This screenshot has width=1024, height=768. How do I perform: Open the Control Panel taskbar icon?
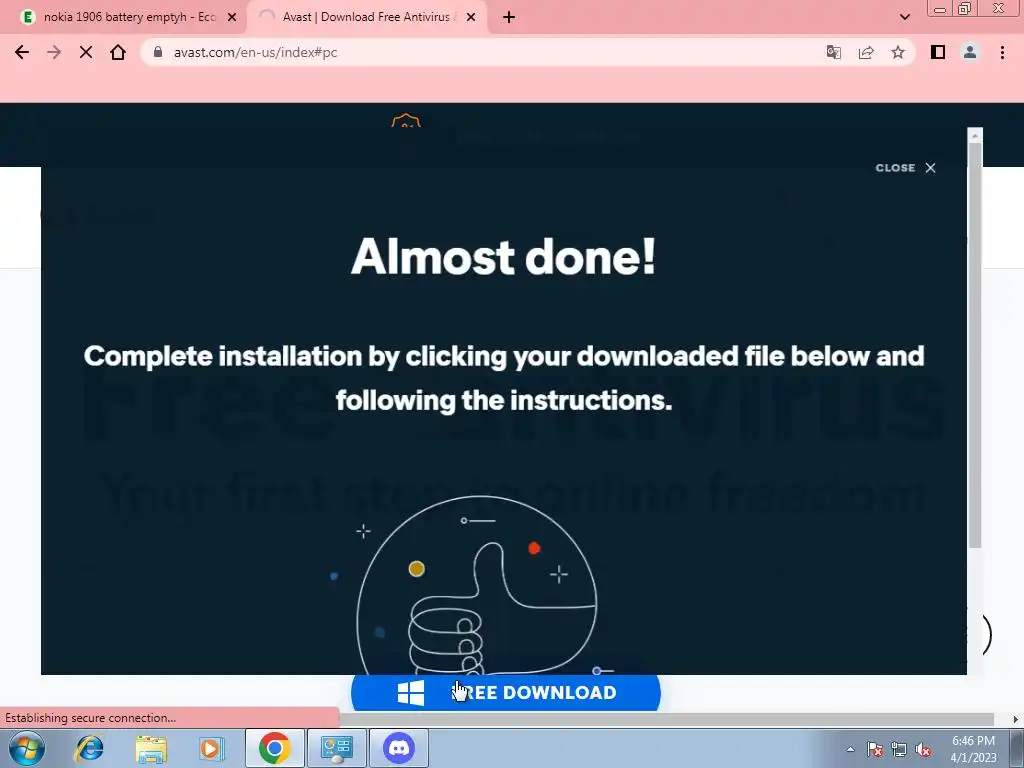[337, 748]
